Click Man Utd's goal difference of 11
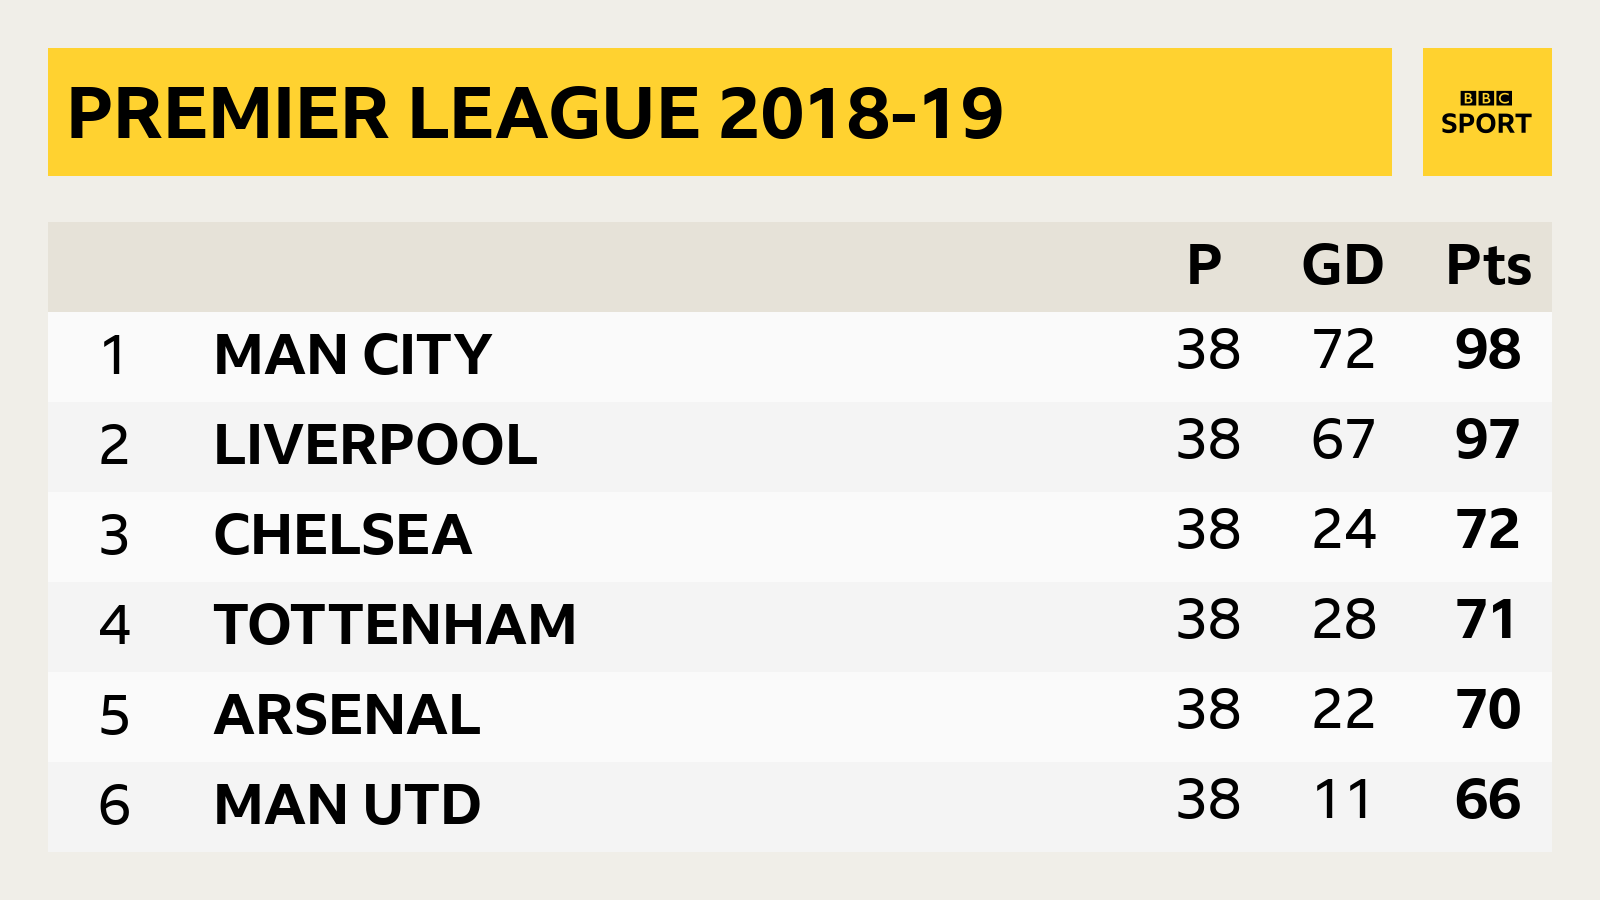The height and width of the screenshot is (900, 1600). (1344, 800)
